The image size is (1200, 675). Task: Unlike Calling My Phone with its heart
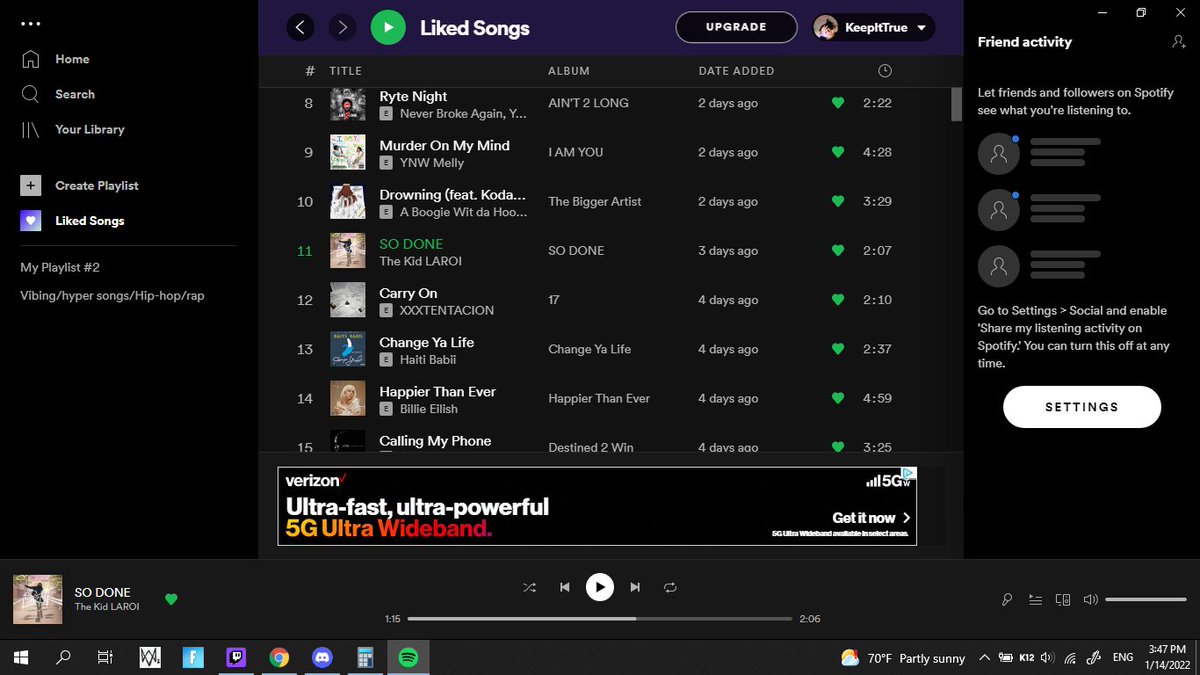pos(838,446)
